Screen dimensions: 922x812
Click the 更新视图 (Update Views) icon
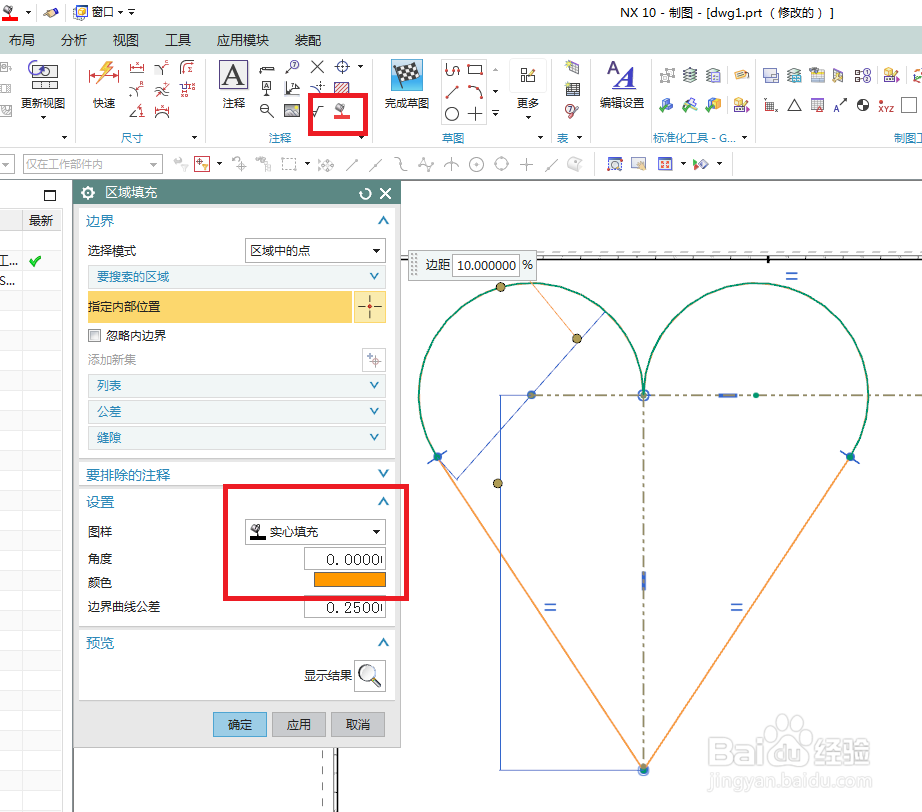tap(46, 75)
